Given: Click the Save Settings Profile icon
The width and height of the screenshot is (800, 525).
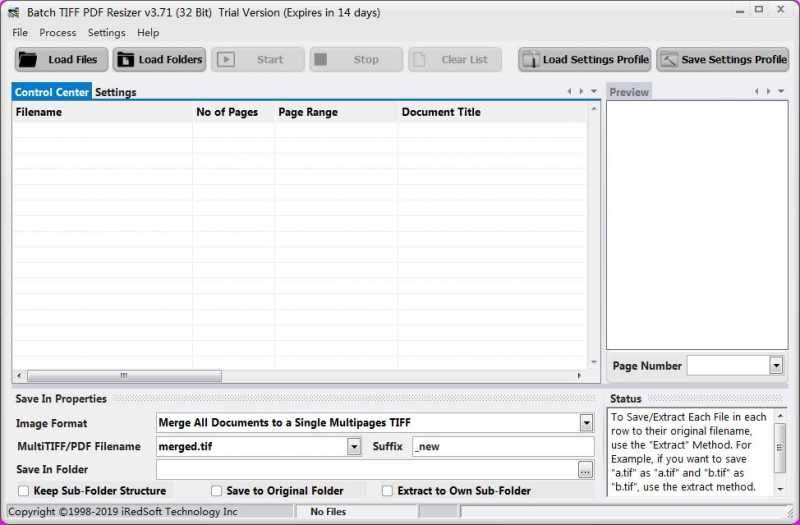Looking at the screenshot, I should point(668,59).
